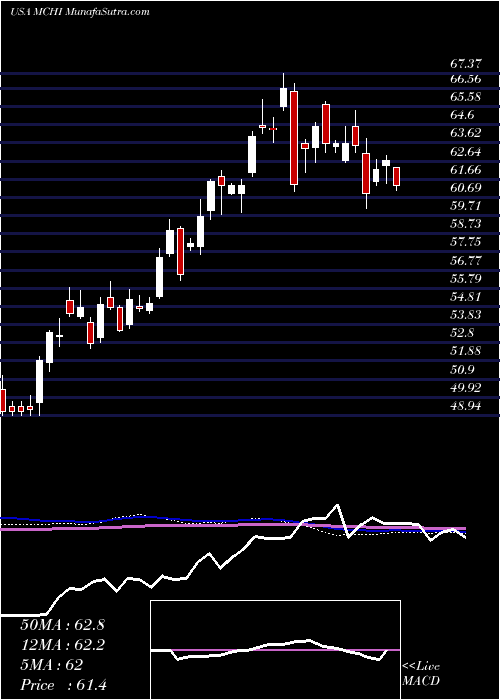The width and height of the screenshot is (500, 700).
Task: Click the tall red candle near the peak
Action: (x=294, y=138)
